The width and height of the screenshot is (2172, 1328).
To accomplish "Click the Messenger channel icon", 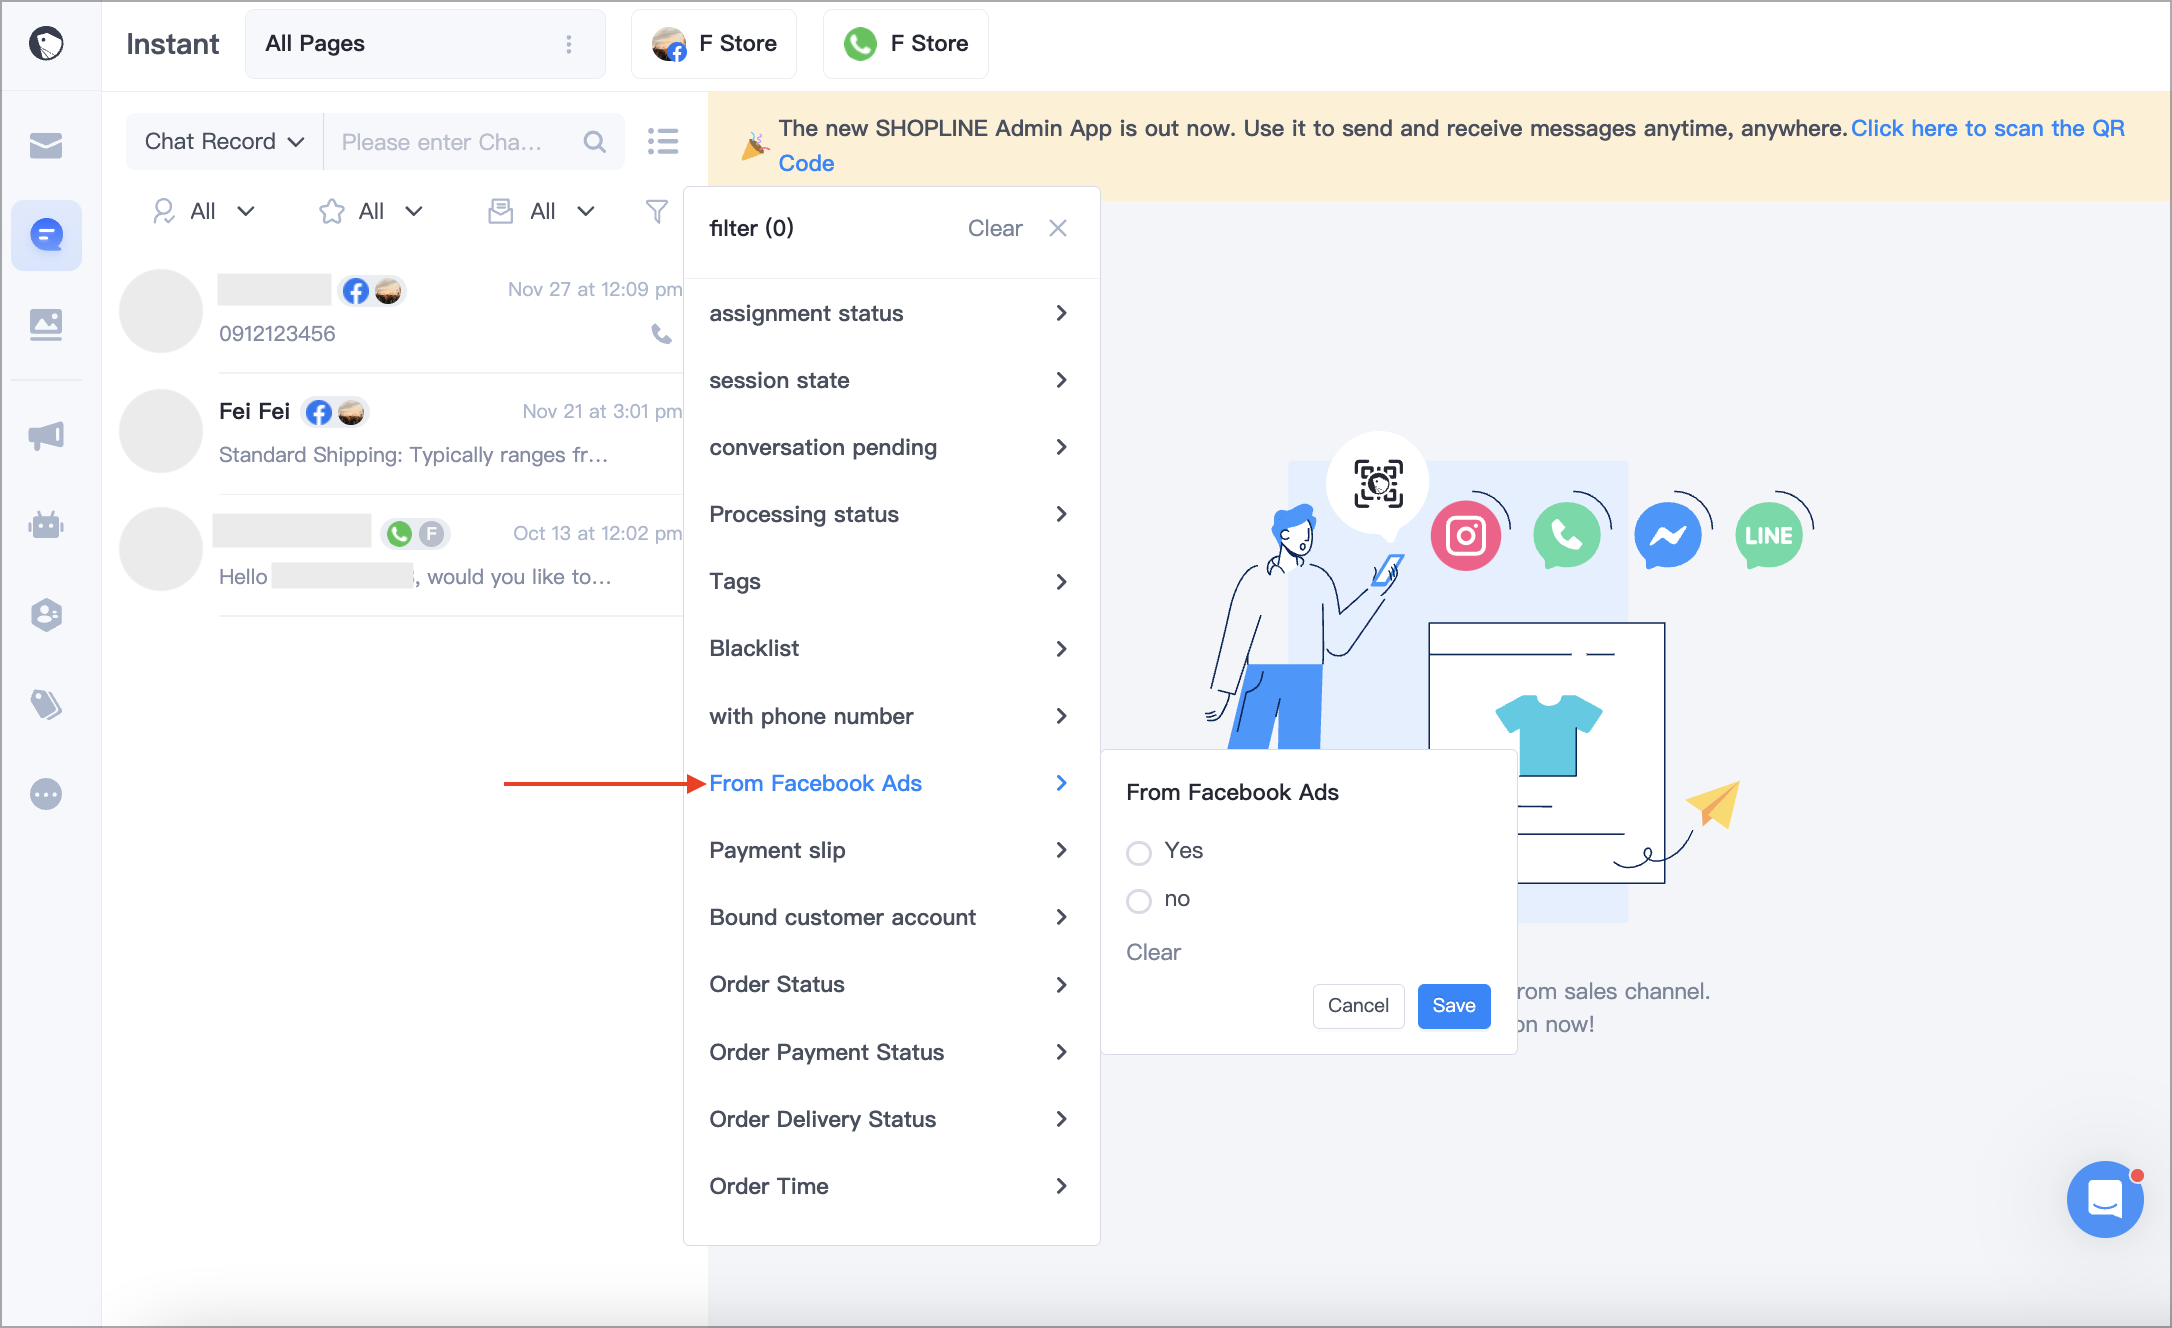I will (1668, 536).
